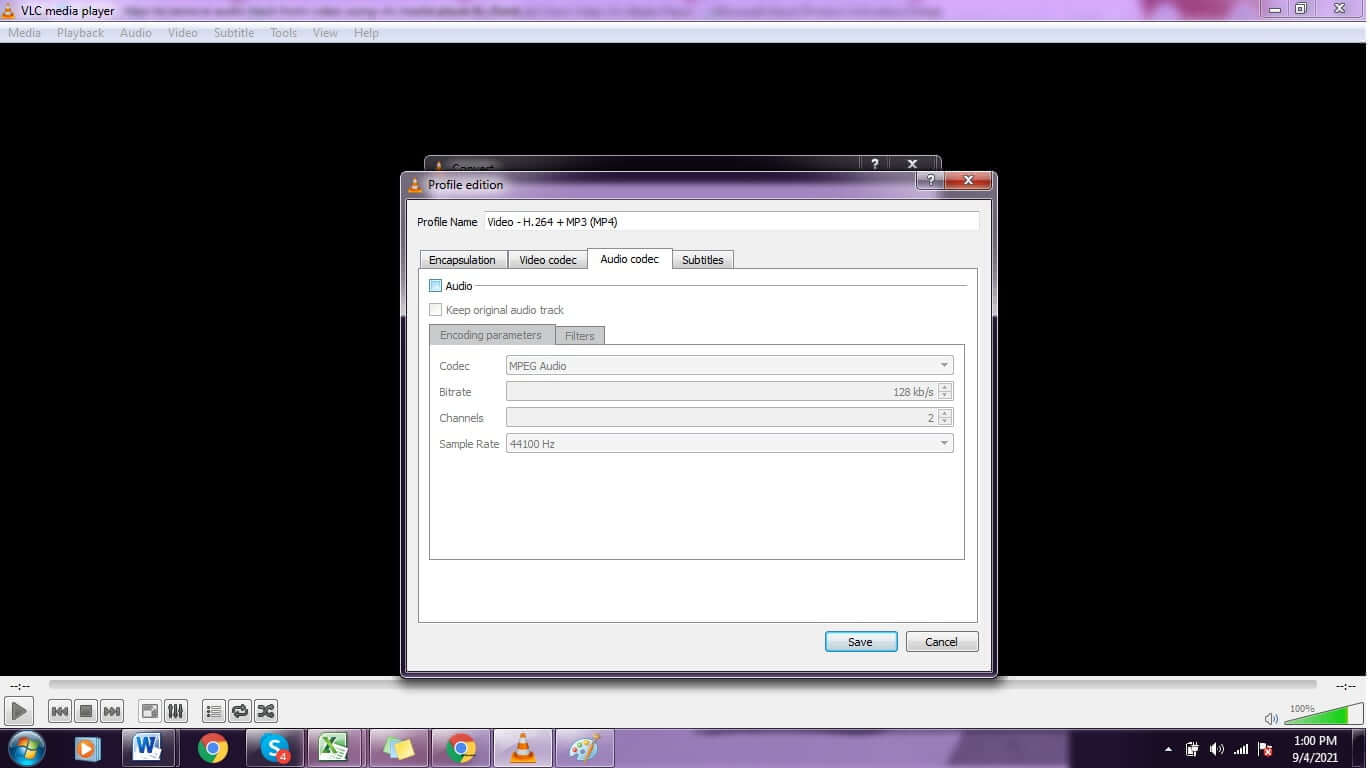The height and width of the screenshot is (768, 1370).
Task: Click elapsed time label at left
Action: pos(19,686)
